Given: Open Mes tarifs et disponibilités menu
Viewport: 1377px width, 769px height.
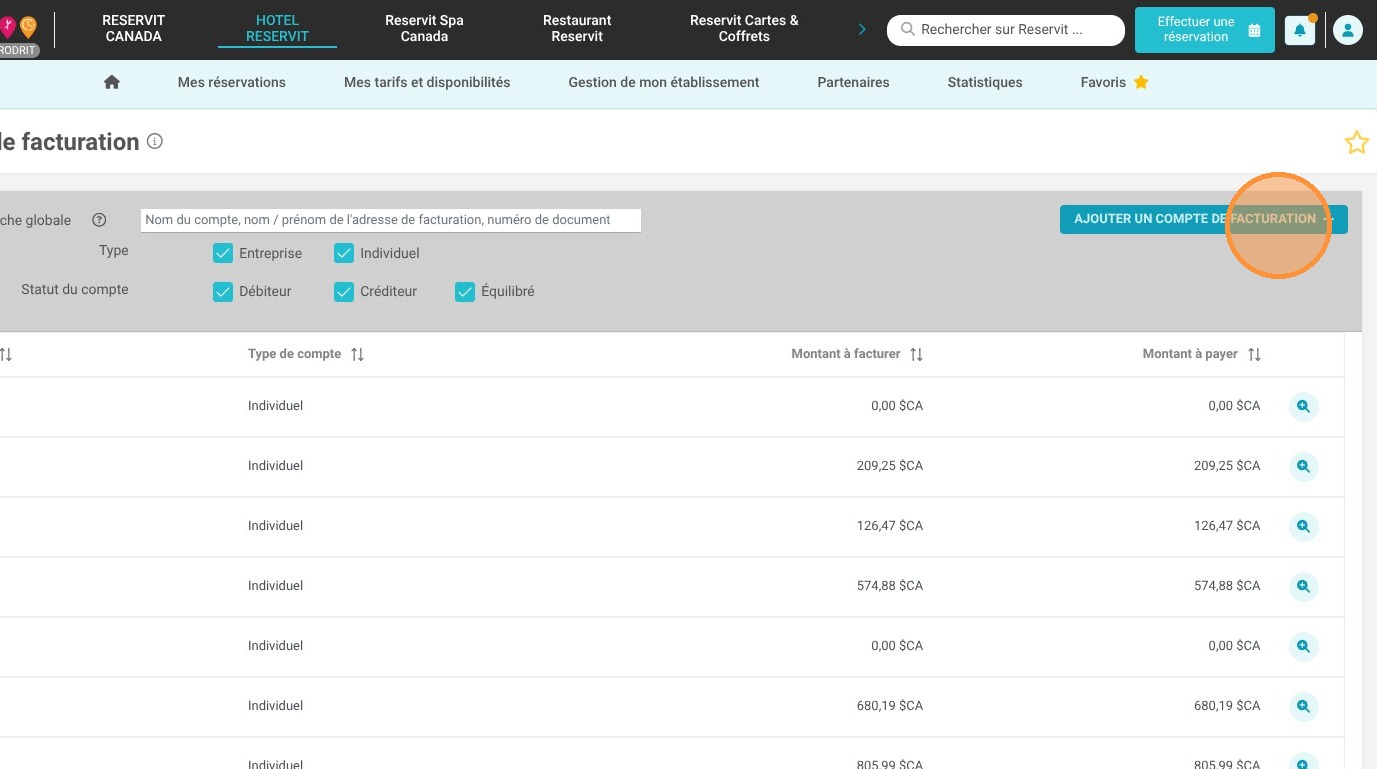Looking at the screenshot, I should point(427,82).
